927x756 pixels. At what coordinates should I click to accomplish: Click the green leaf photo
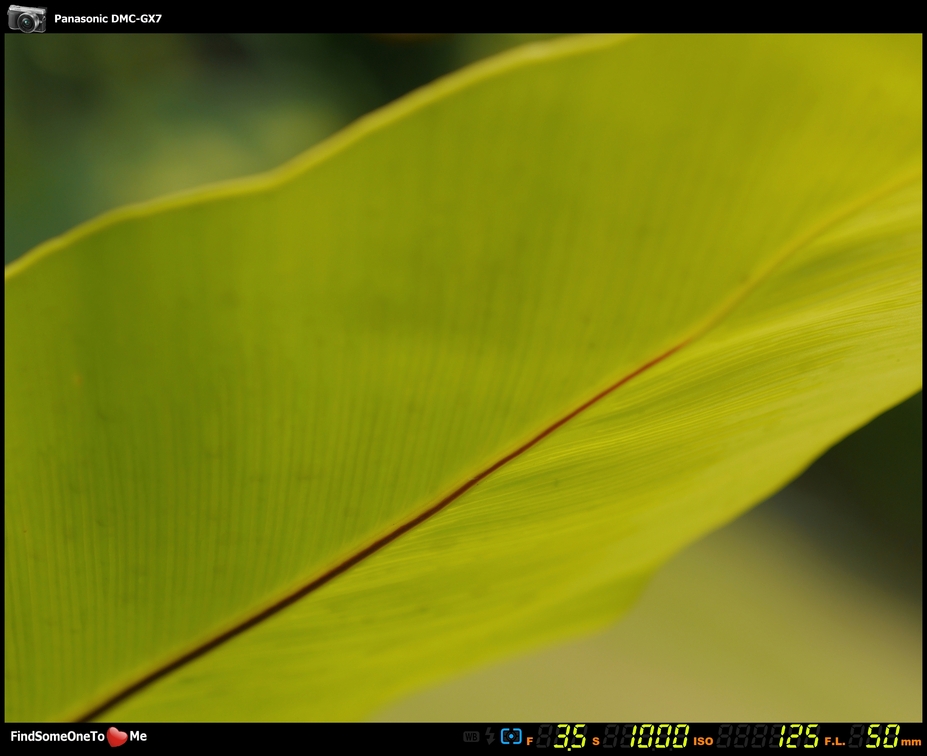pyautogui.click(x=464, y=378)
